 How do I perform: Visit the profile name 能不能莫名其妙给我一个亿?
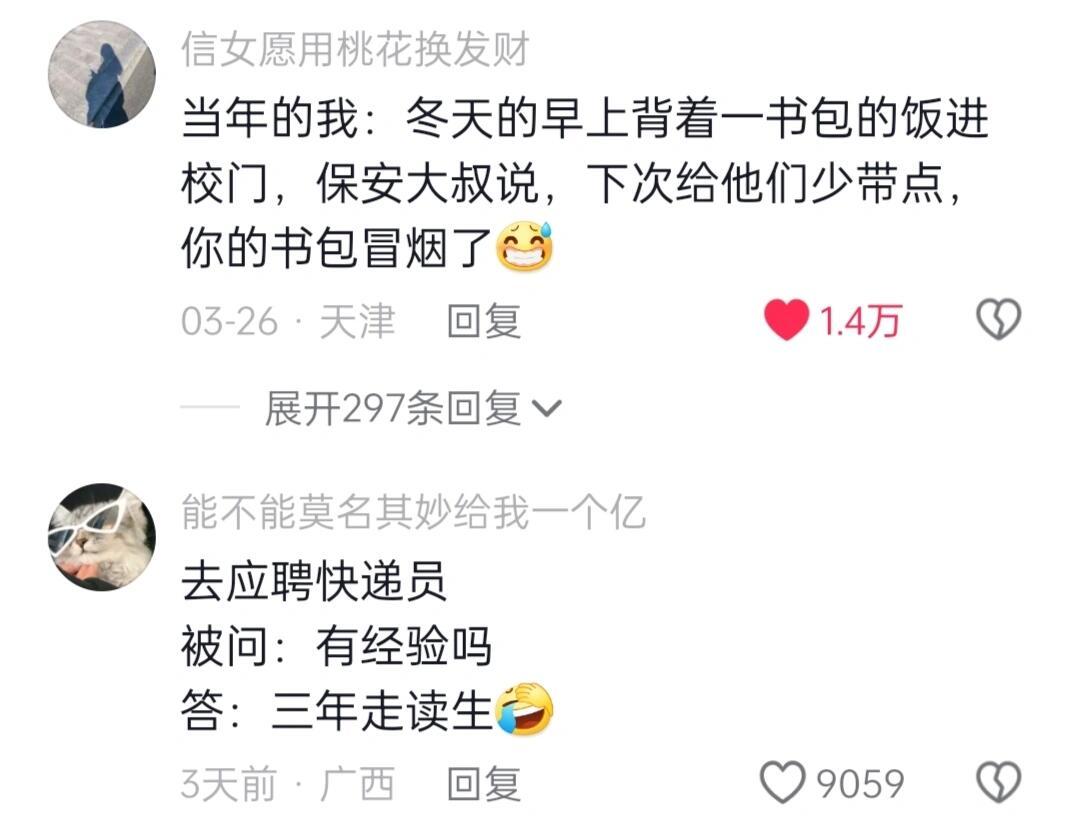(x=413, y=512)
